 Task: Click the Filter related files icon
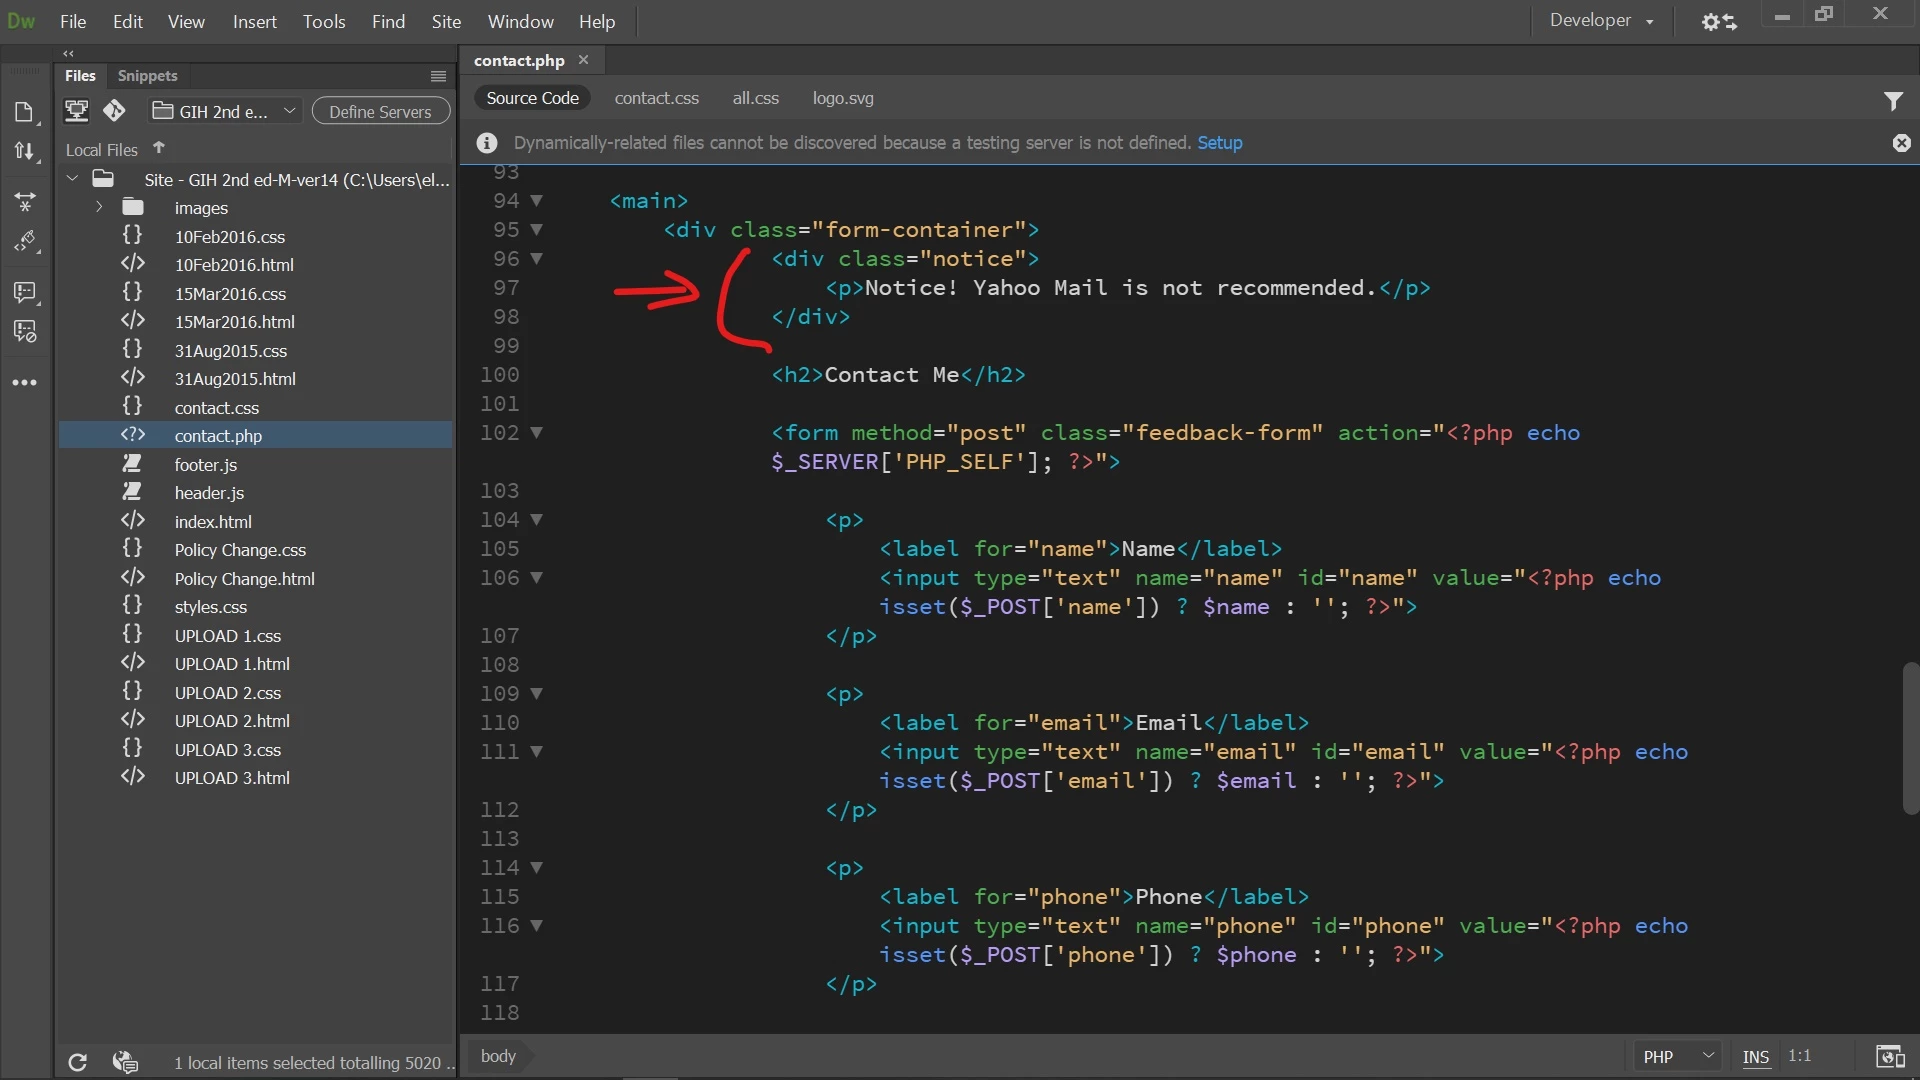tap(1893, 101)
